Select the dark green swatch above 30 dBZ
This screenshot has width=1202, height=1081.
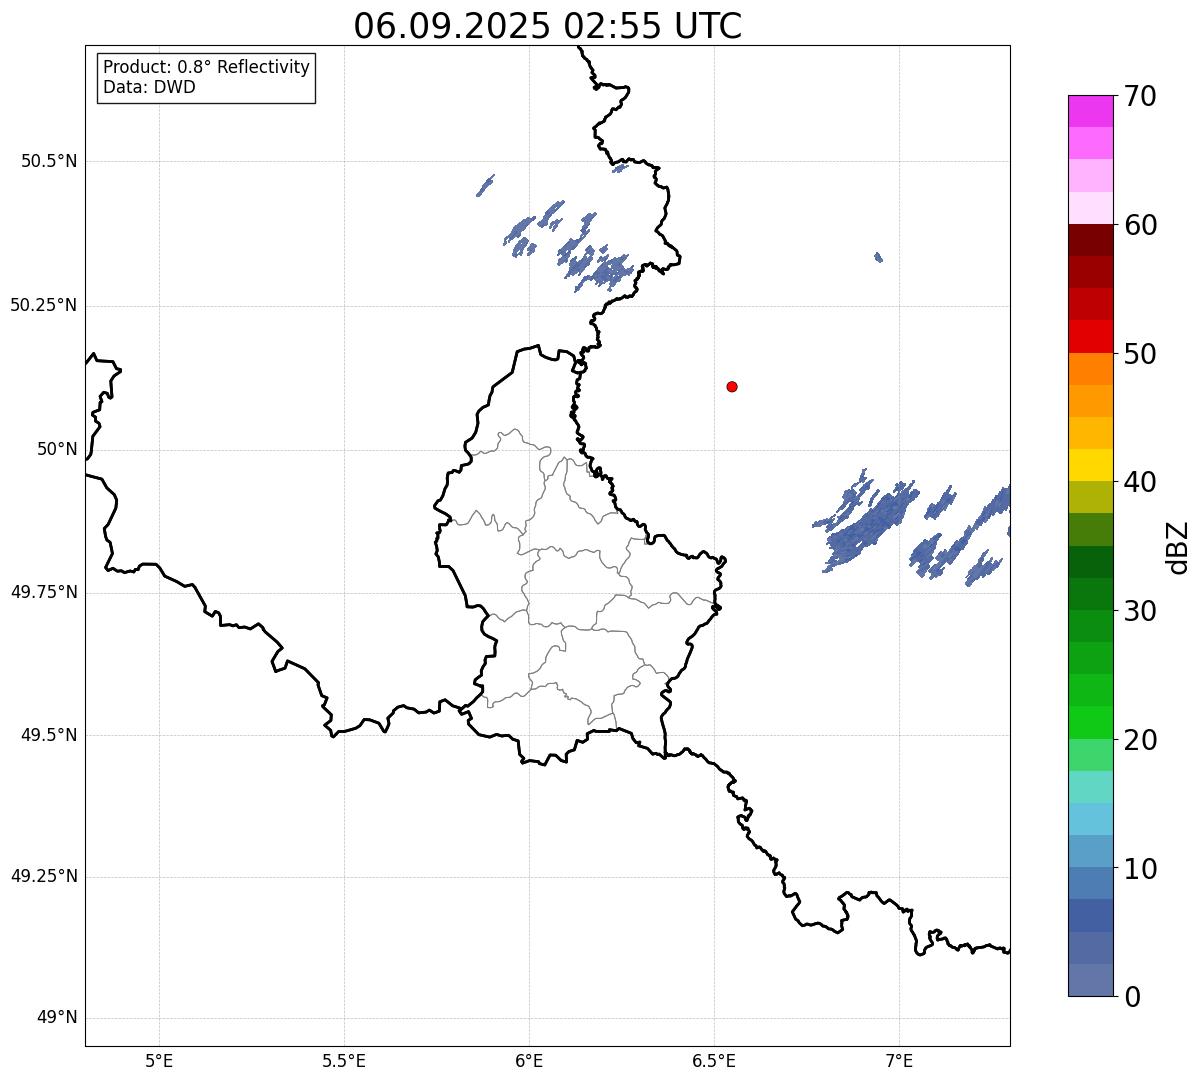coord(1090,594)
